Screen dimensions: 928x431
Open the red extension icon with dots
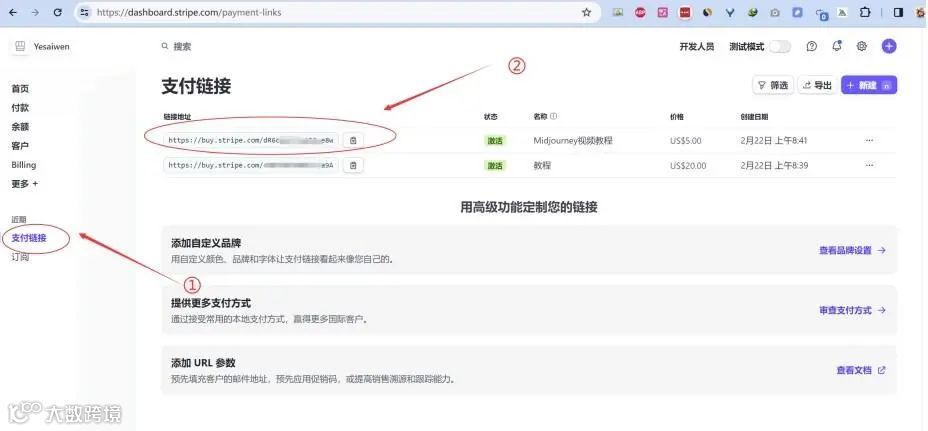(685, 12)
